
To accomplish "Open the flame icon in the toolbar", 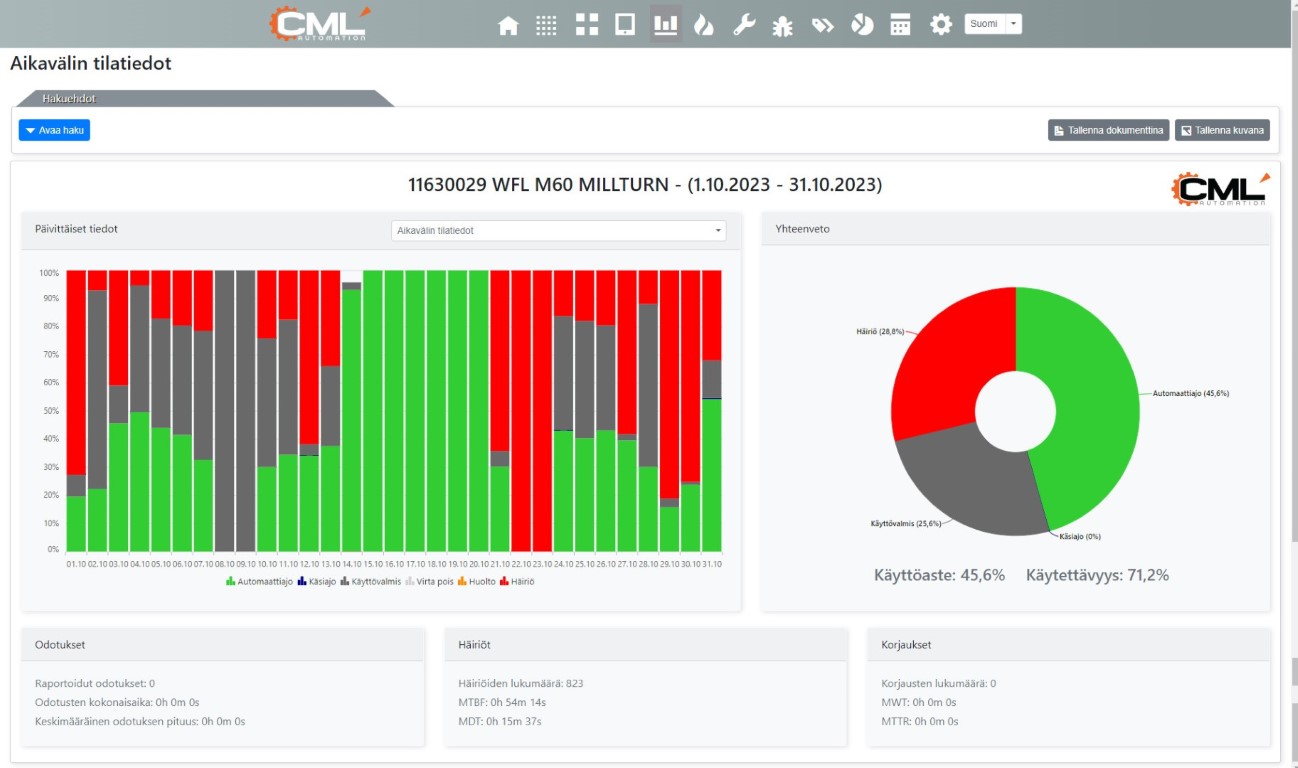I will [704, 26].
